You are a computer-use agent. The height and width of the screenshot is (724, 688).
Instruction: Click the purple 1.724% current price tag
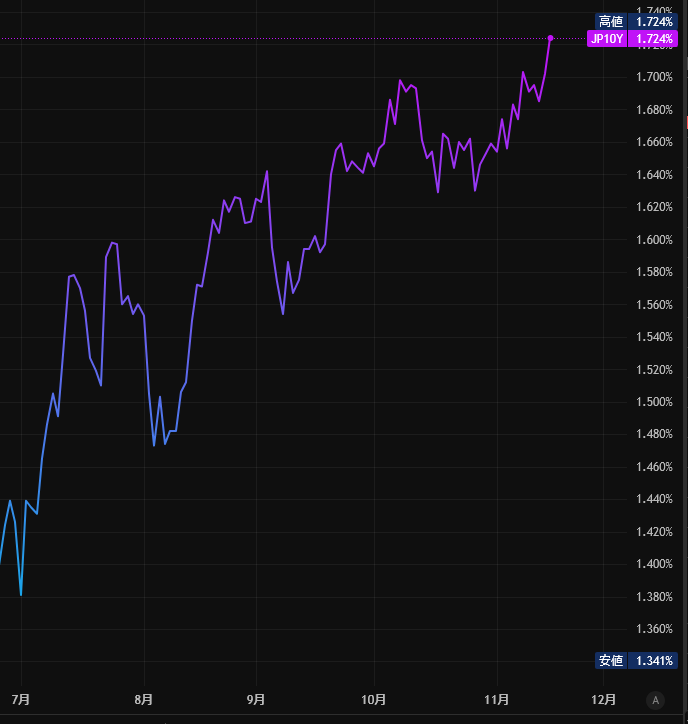coord(654,39)
